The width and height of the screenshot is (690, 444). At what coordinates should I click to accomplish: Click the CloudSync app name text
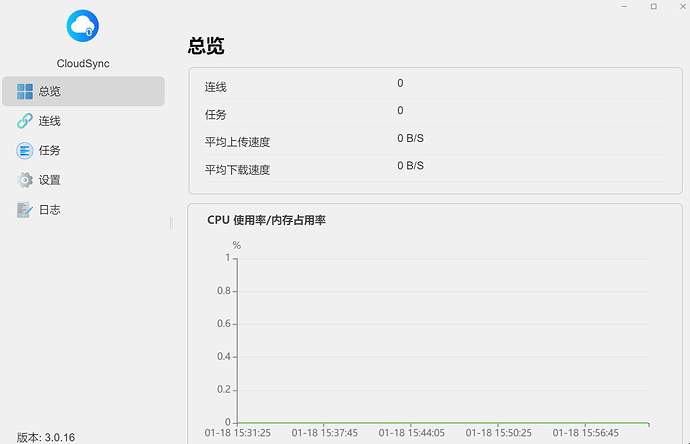(x=83, y=63)
